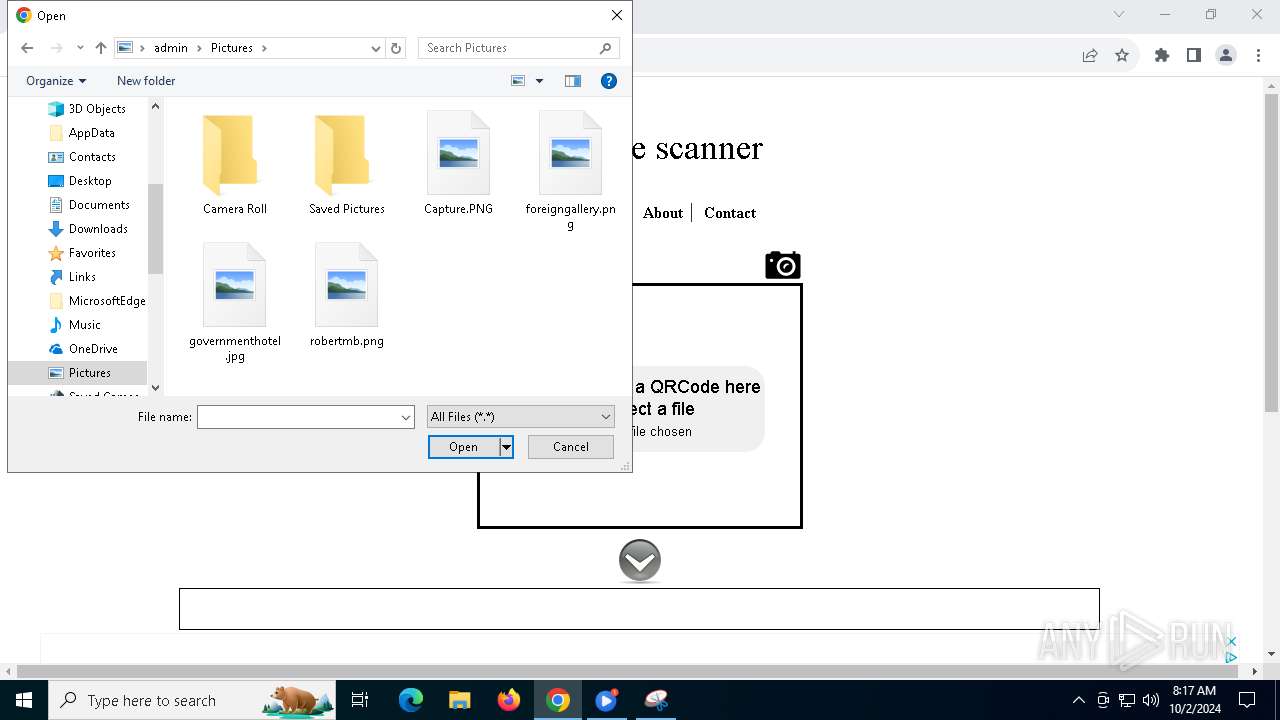Open the view options dropdown arrow

tap(539, 81)
